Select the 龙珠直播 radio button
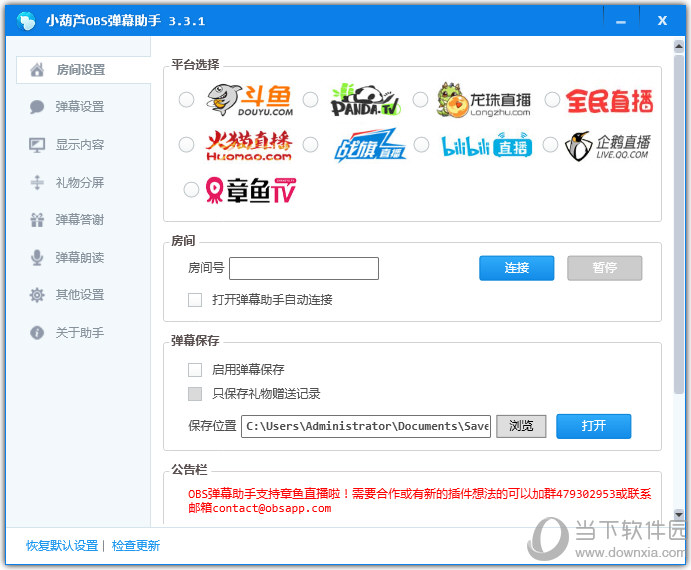Image resolution: width=691 pixels, height=570 pixels. point(420,100)
